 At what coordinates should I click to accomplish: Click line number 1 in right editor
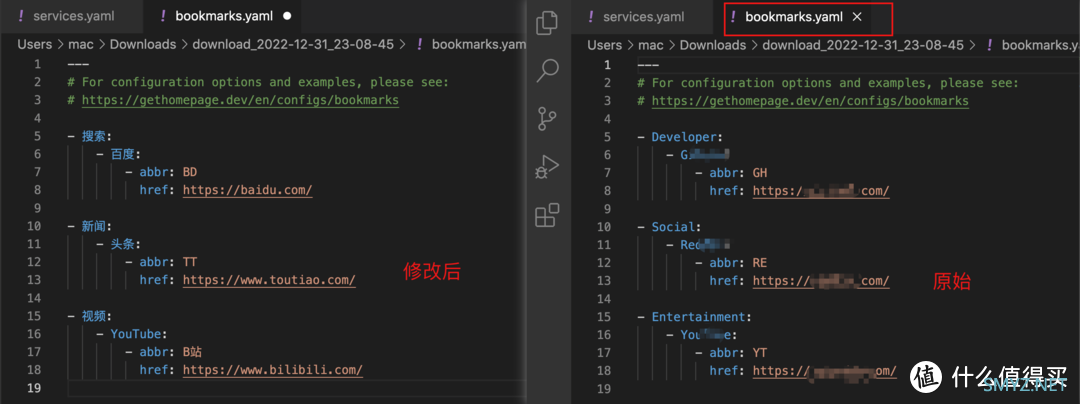(607, 65)
